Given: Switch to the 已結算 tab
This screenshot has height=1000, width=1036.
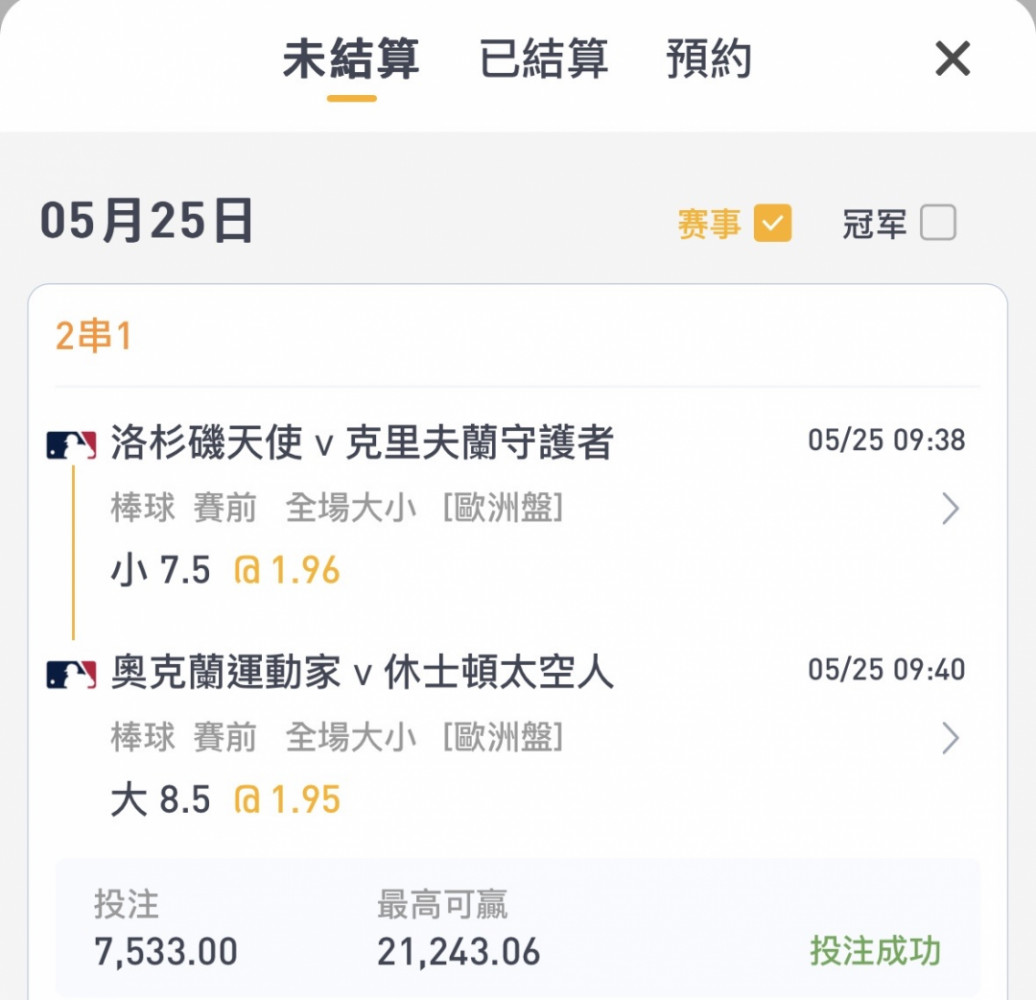Looking at the screenshot, I should pos(543,59).
